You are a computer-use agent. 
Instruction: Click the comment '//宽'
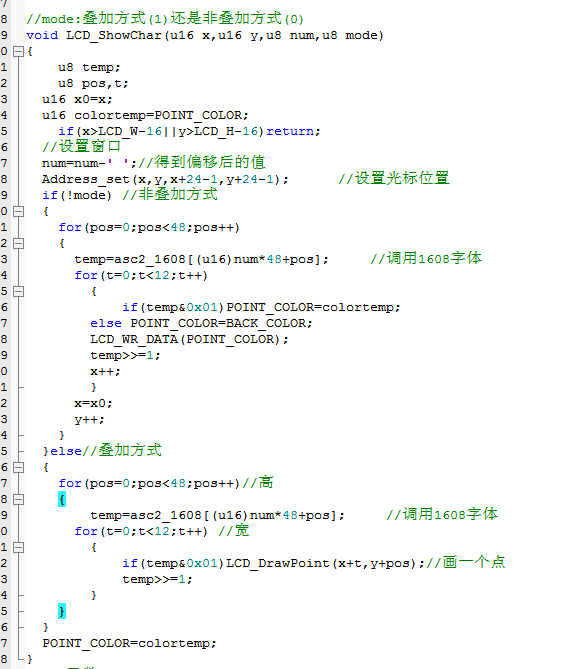[234, 530]
